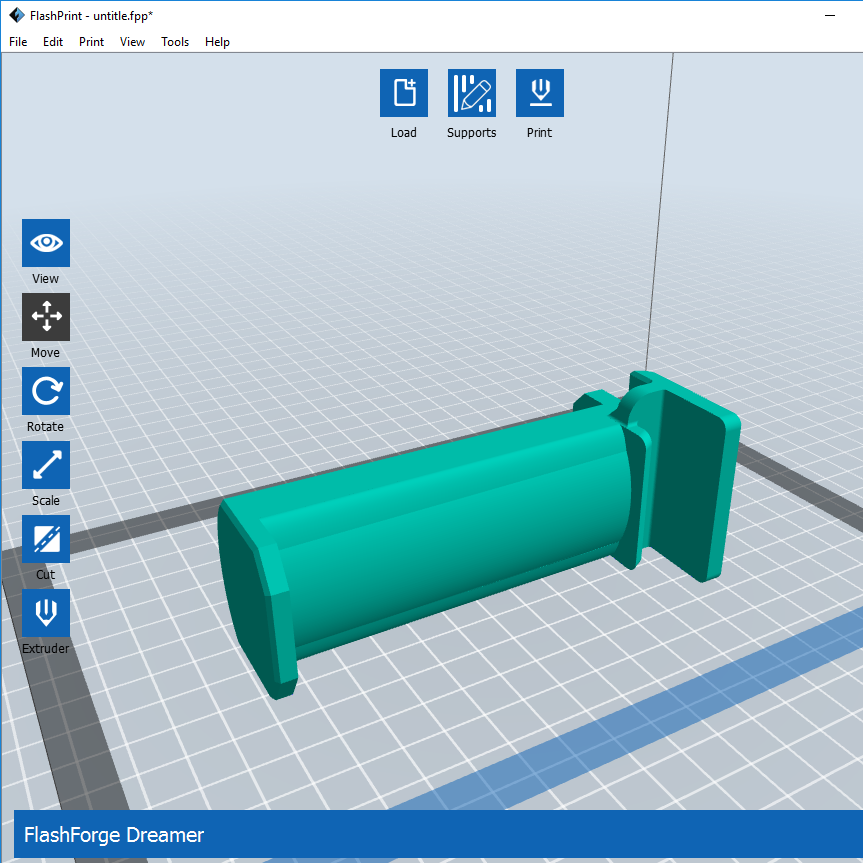Screen dimensions: 863x863
Task: Click the Load label under icon
Action: tap(403, 133)
